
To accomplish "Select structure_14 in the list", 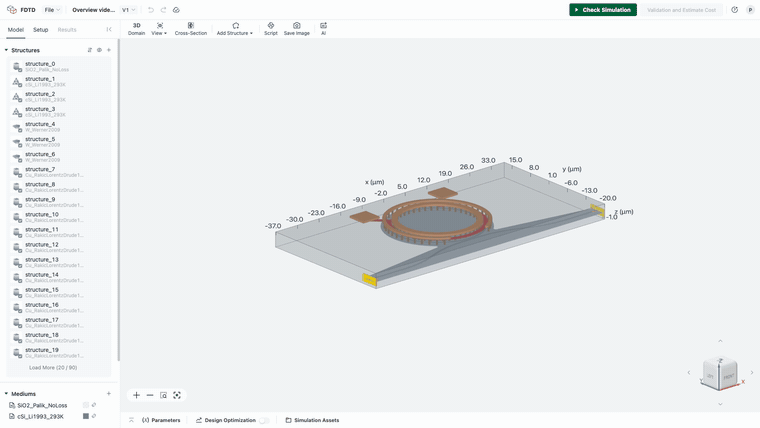I will coord(59,277).
